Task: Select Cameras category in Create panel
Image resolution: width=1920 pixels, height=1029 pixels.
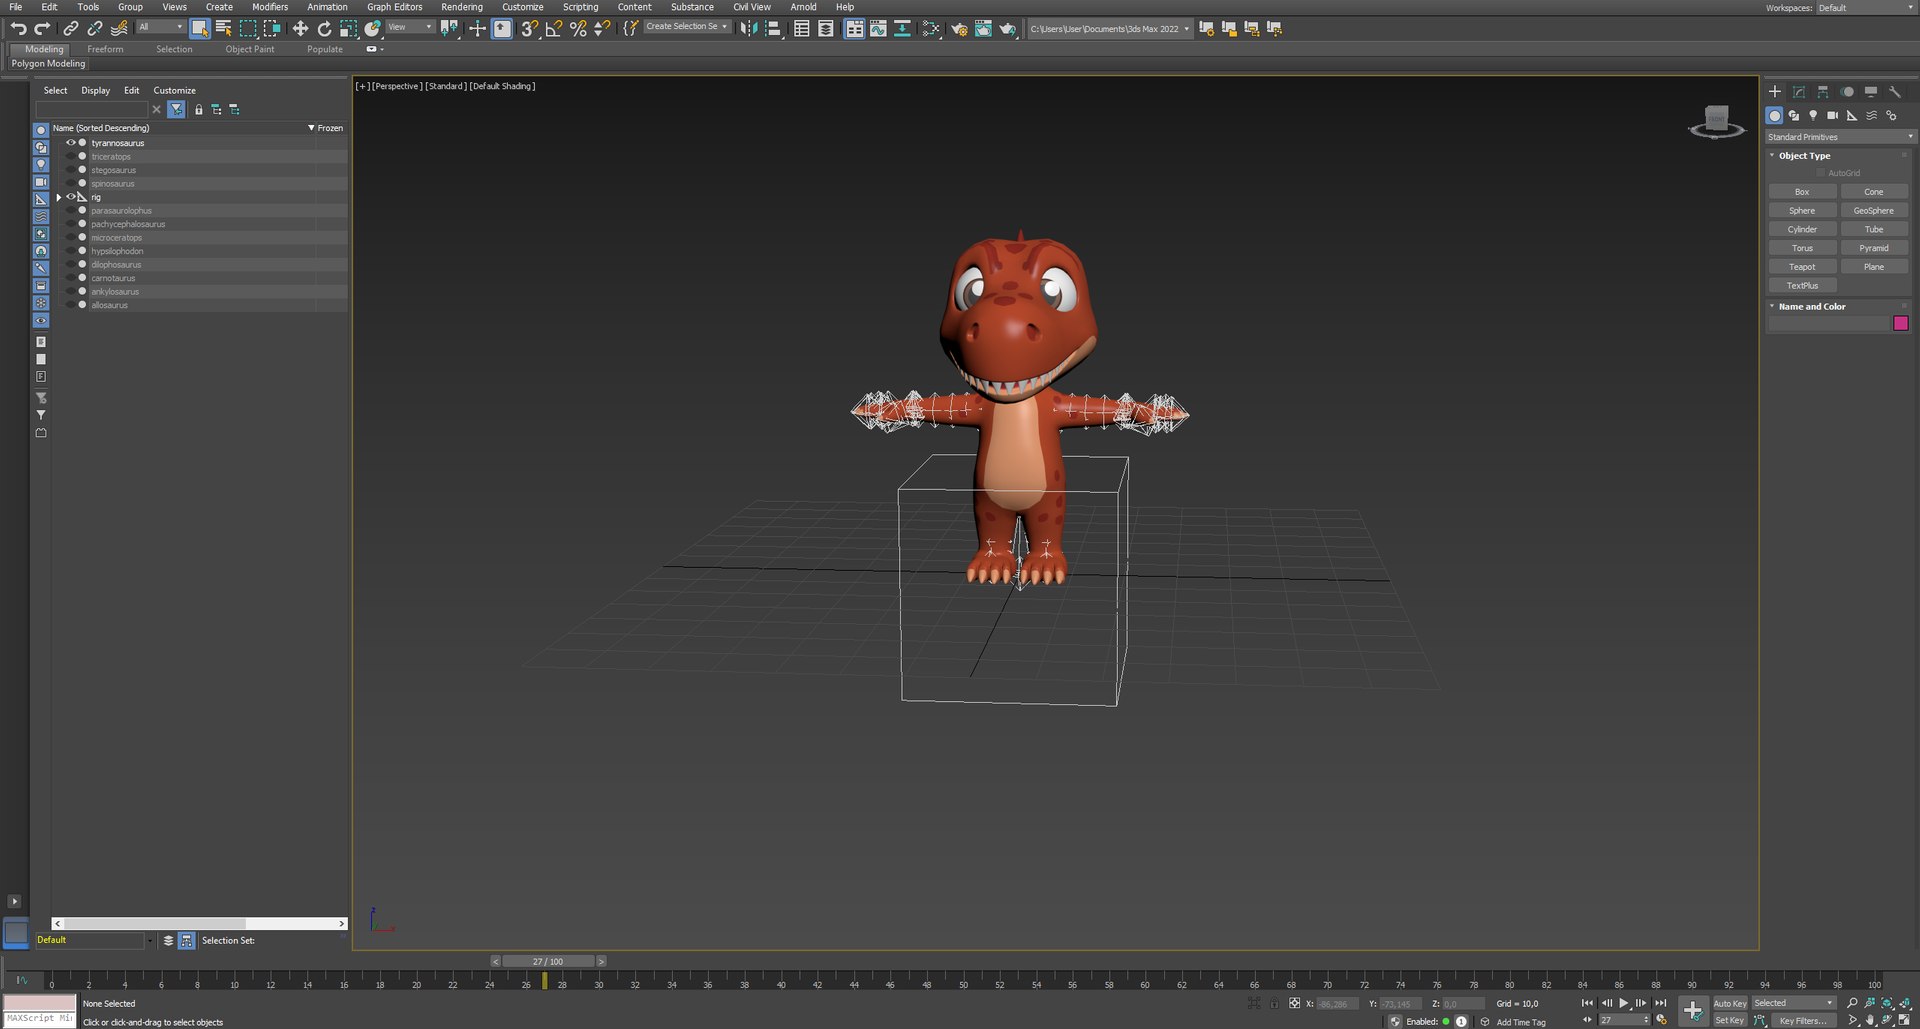Action: 1832,116
